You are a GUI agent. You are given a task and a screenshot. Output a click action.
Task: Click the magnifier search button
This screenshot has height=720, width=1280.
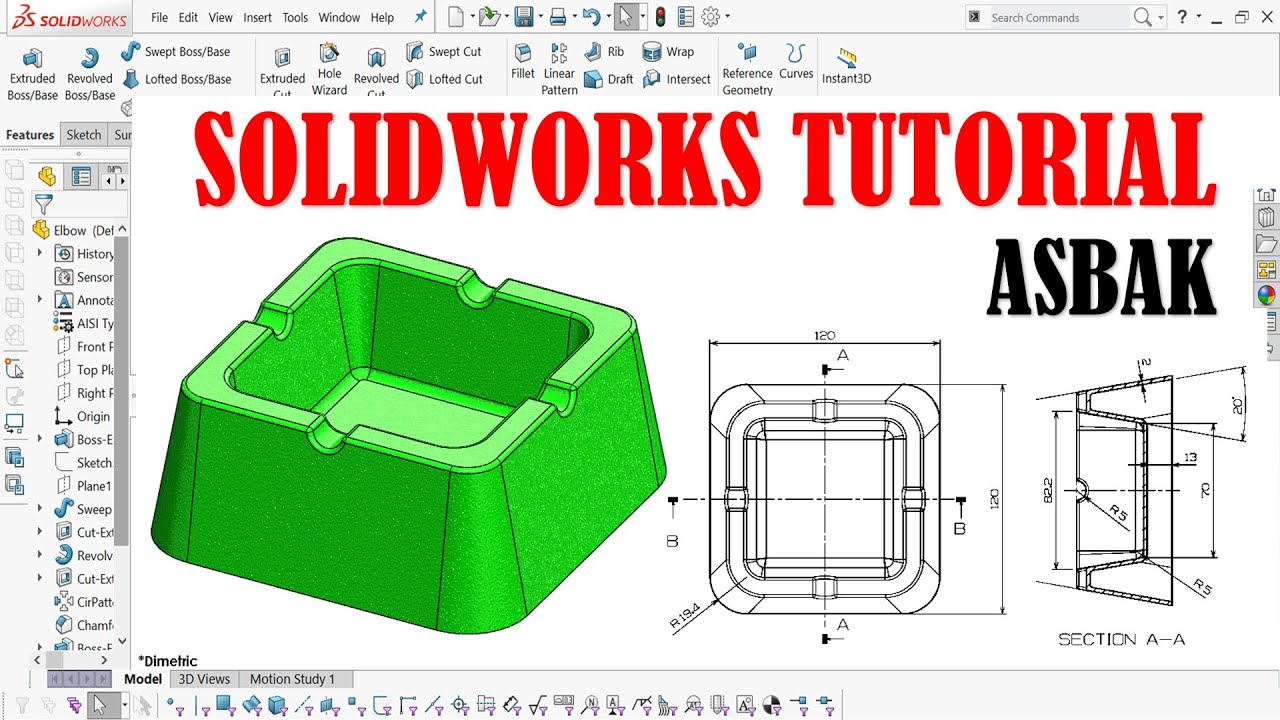click(x=1143, y=17)
